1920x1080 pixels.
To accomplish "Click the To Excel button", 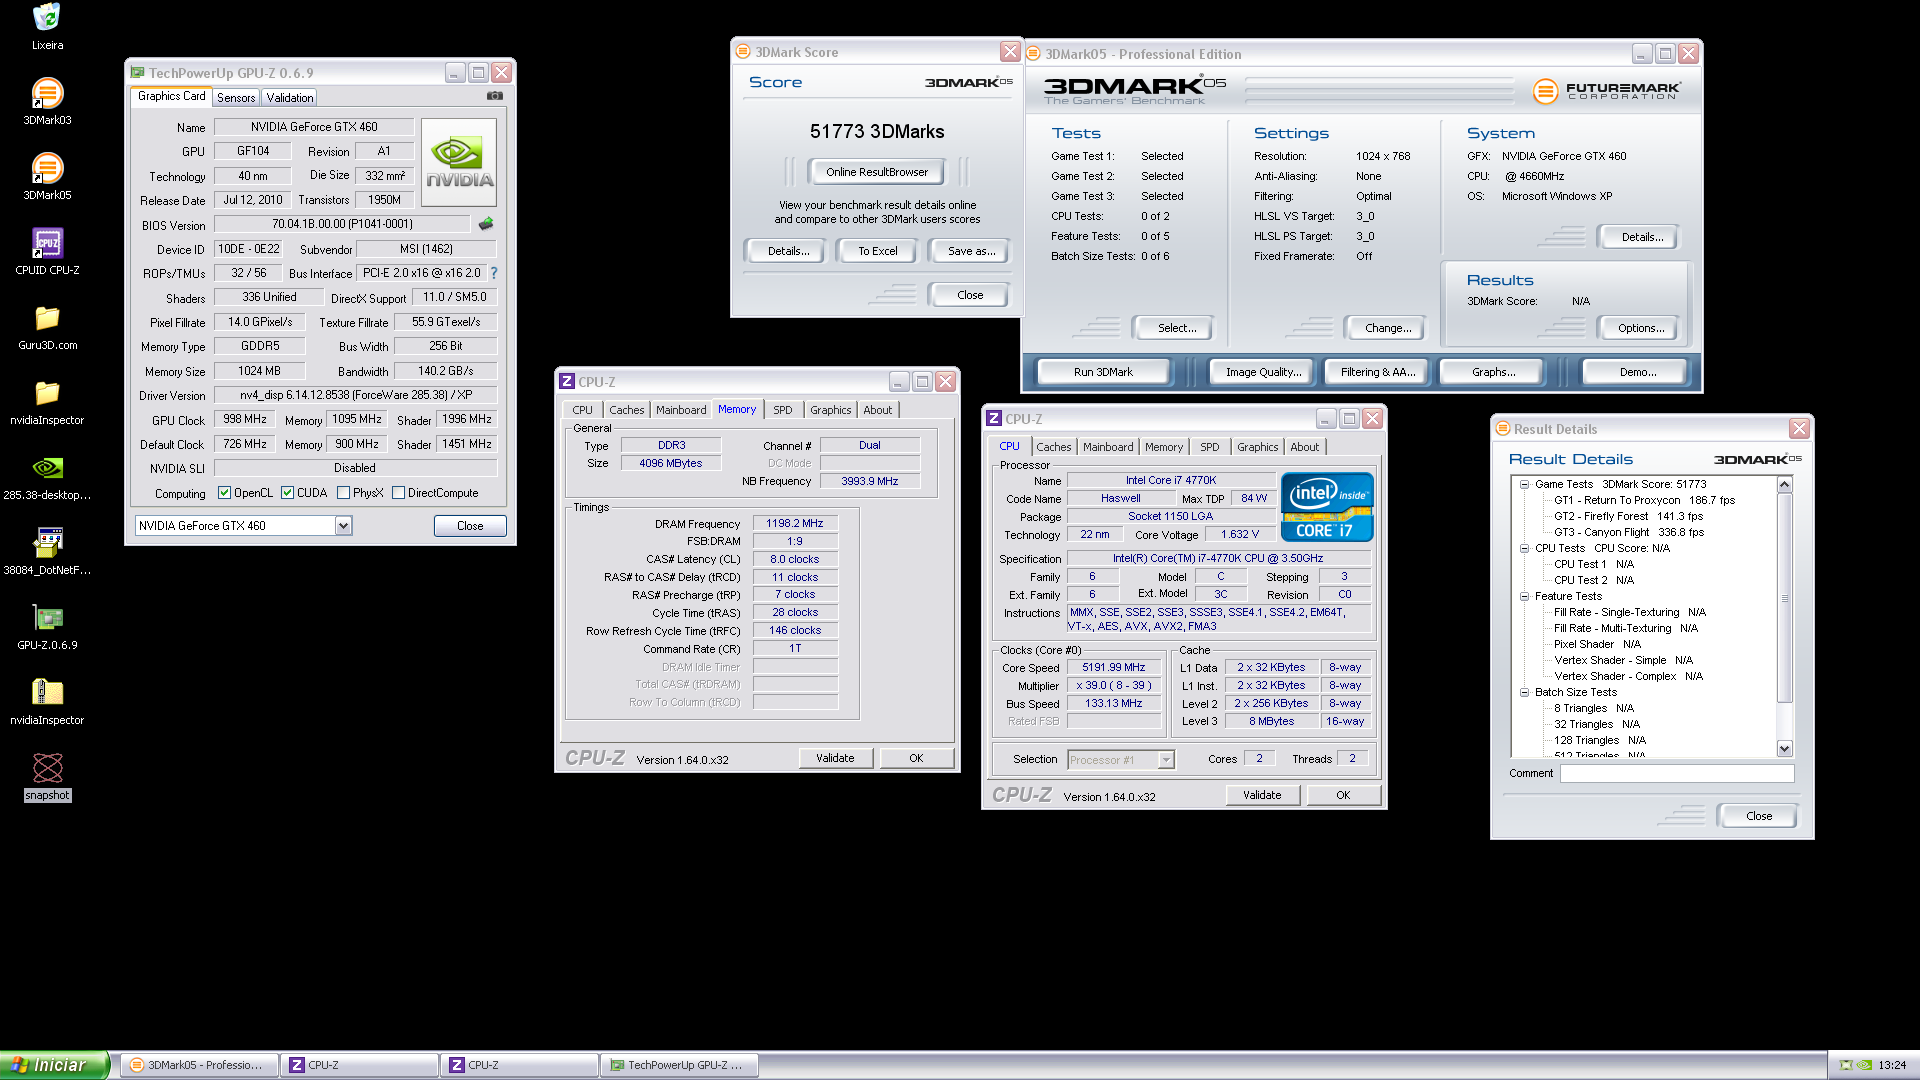I will 878,251.
